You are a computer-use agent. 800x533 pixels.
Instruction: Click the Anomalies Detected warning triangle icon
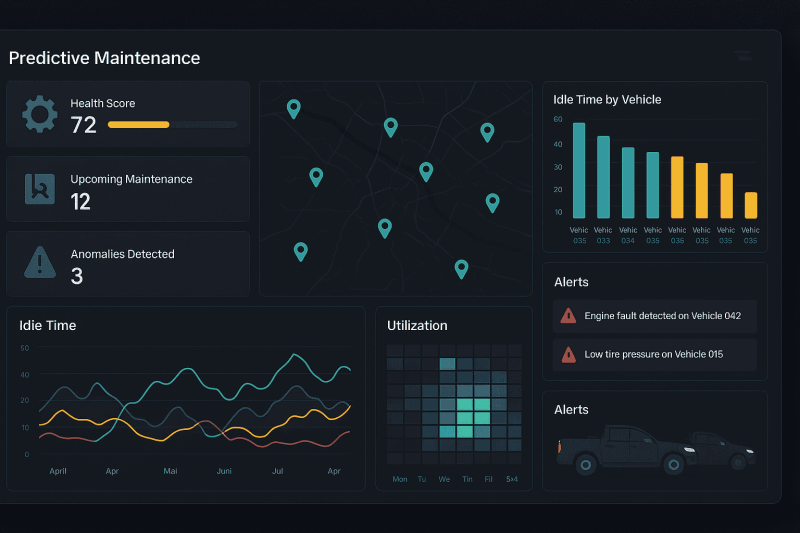point(40,262)
